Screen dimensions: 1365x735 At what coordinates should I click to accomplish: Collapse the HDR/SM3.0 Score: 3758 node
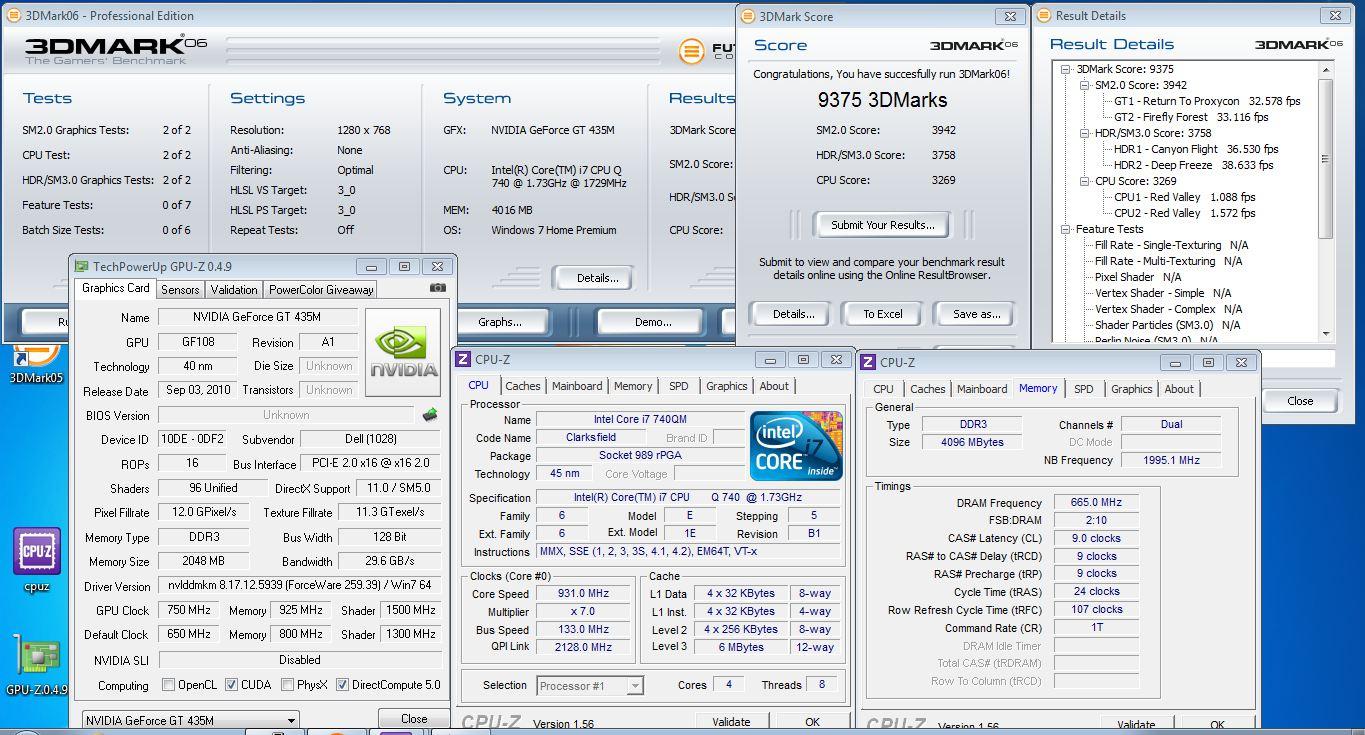click(1086, 133)
